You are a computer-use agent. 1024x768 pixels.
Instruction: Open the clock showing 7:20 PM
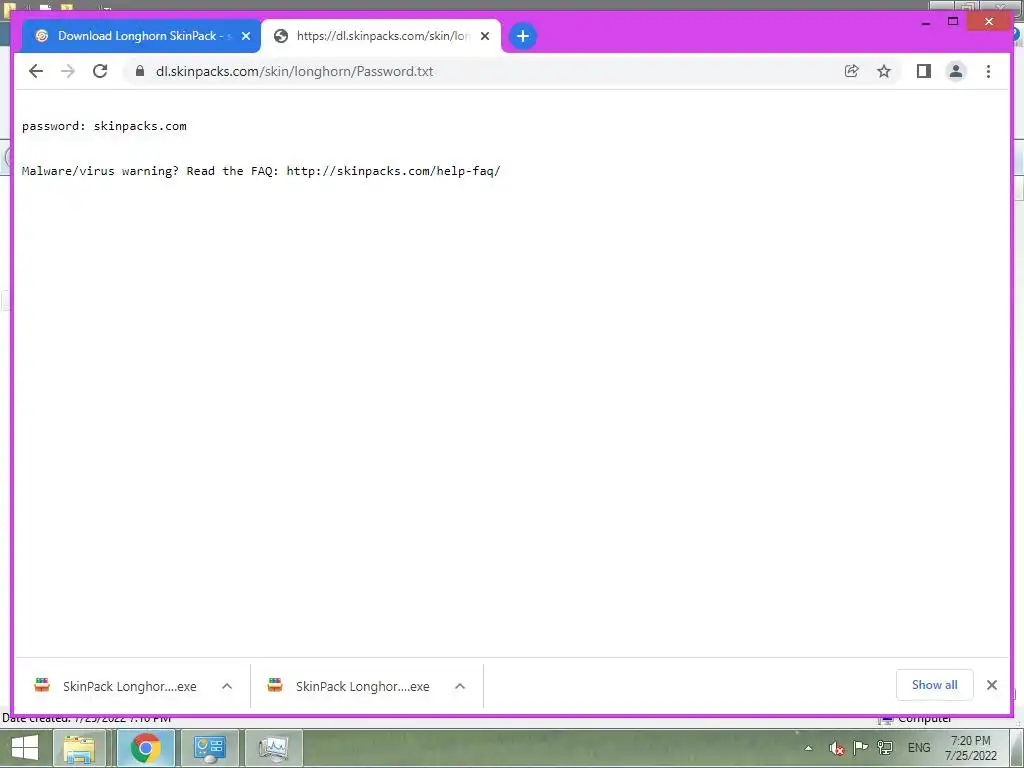point(971,748)
